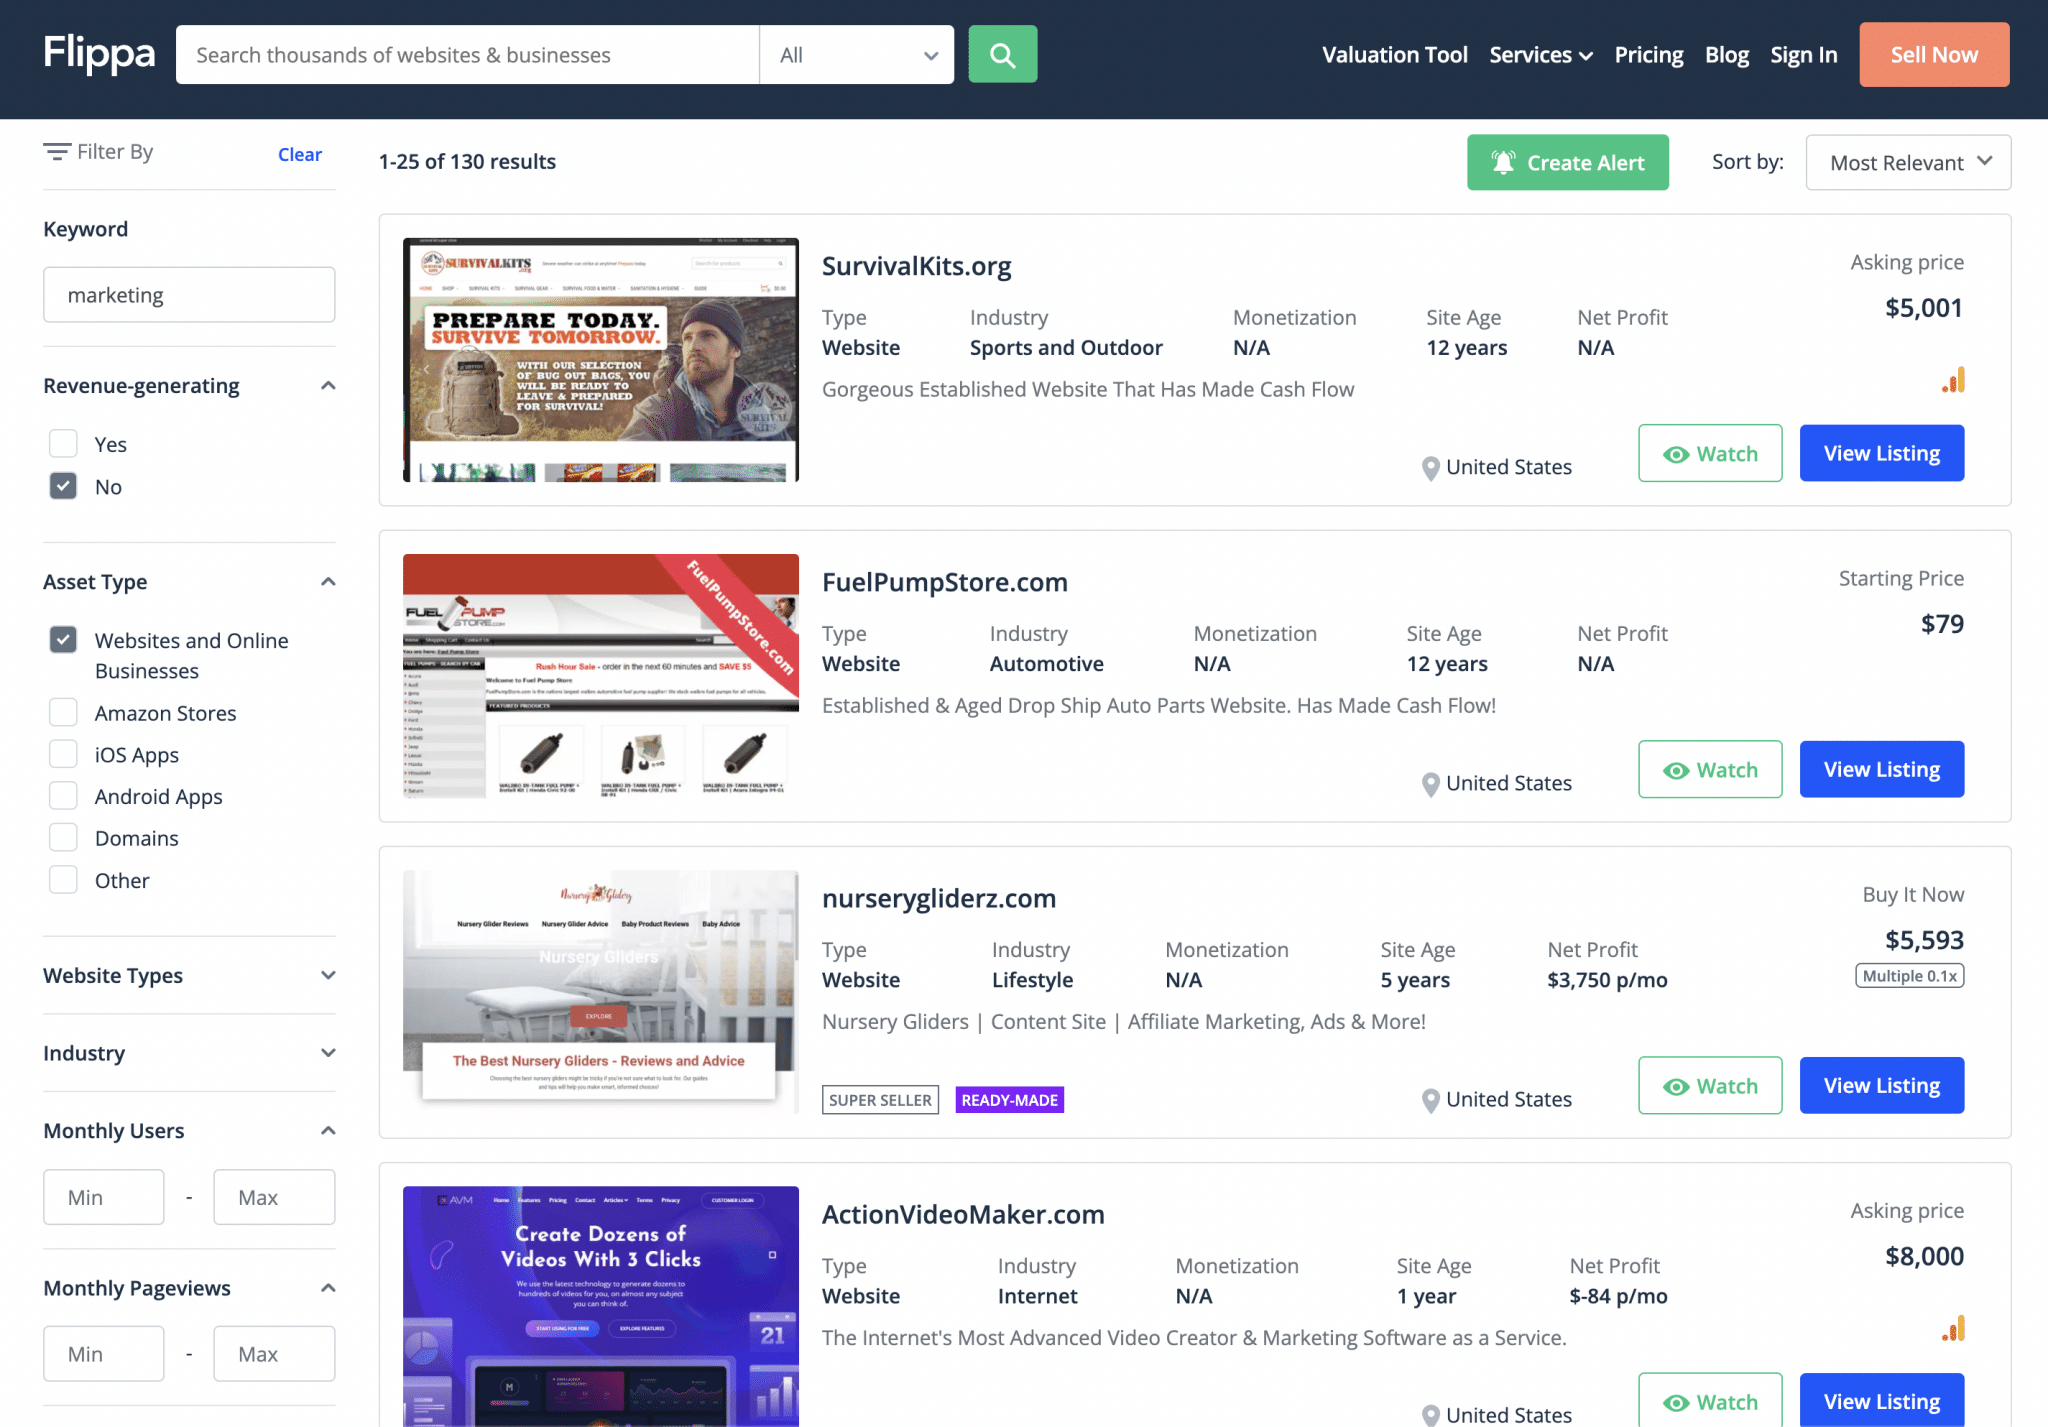Click the Multiple 0.1x tag
Image resolution: width=2048 pixels, height=1427 pixels.
[x=1909, y=976]
